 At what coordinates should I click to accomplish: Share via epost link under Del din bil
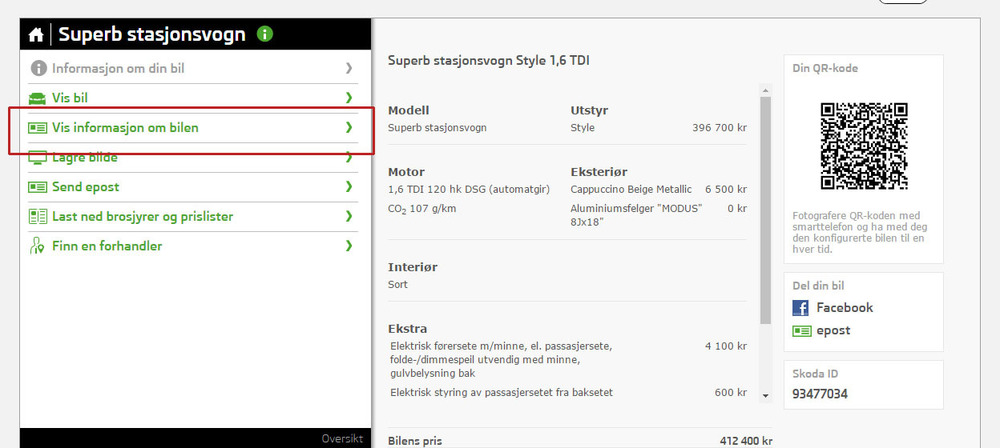(x=833, y=331)
